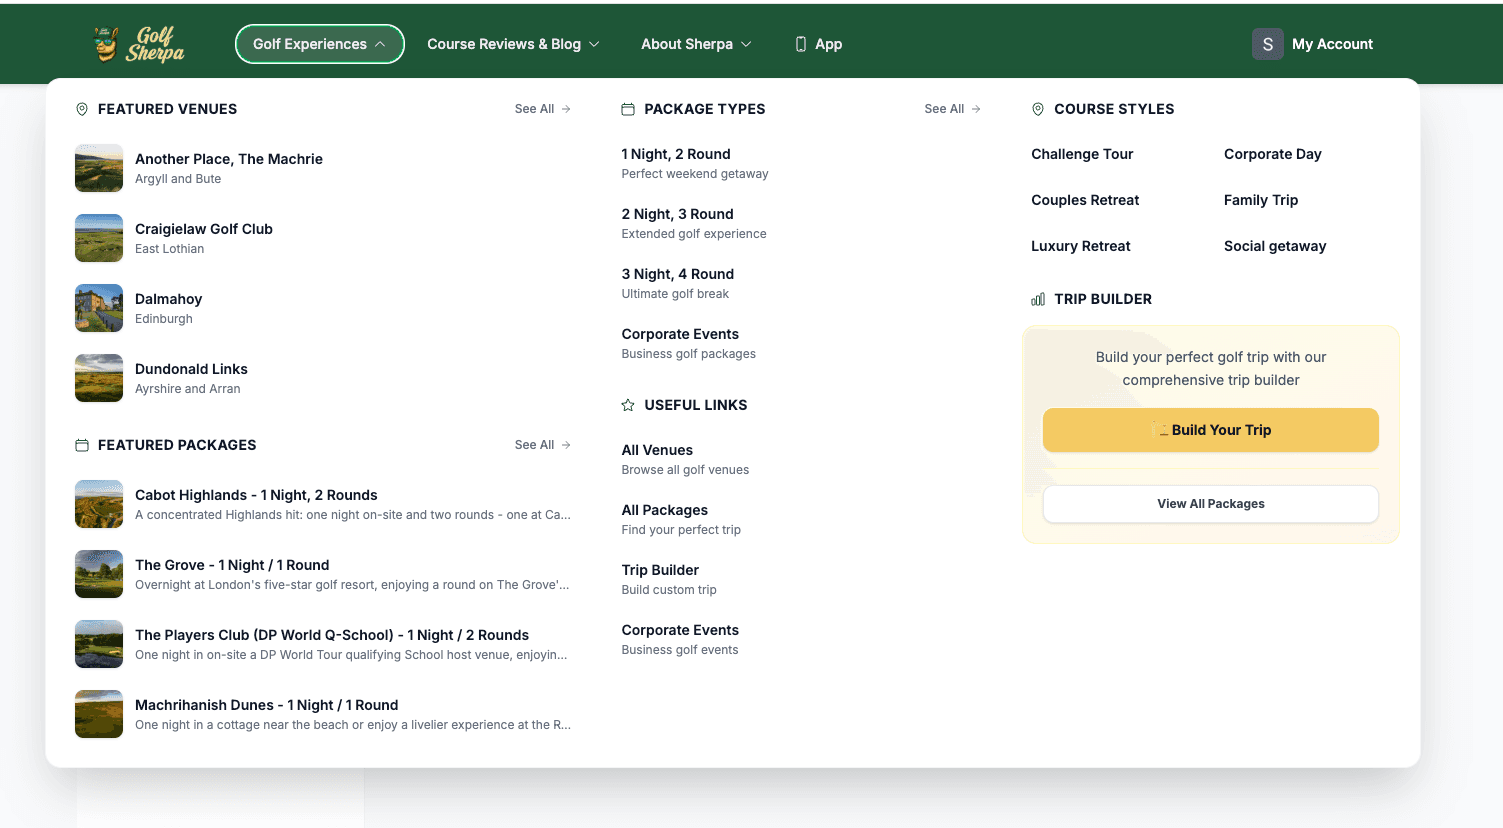Select the 2 Night, 3 Round package type
1503x828 pixels.
pos(677,214)
